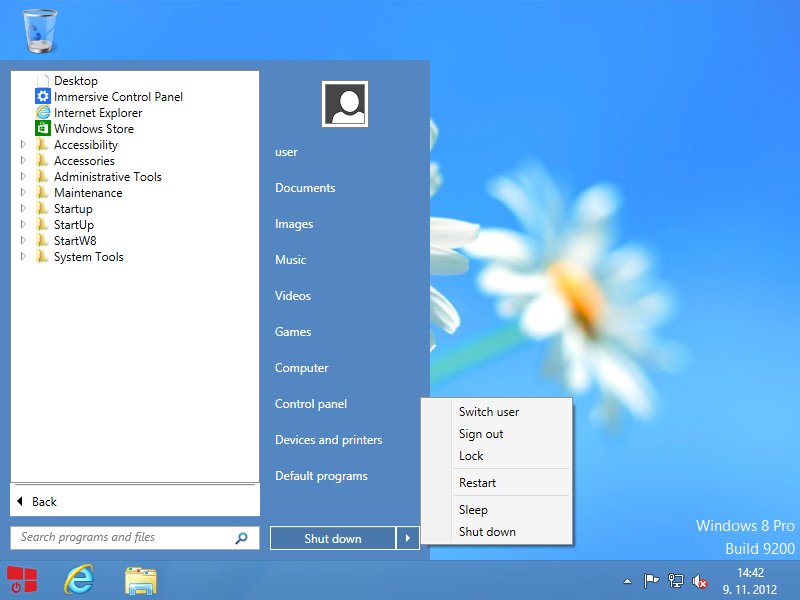Click the Accessories folder icon
Viewport: 800px width, 600px height.
pos(43,160)
